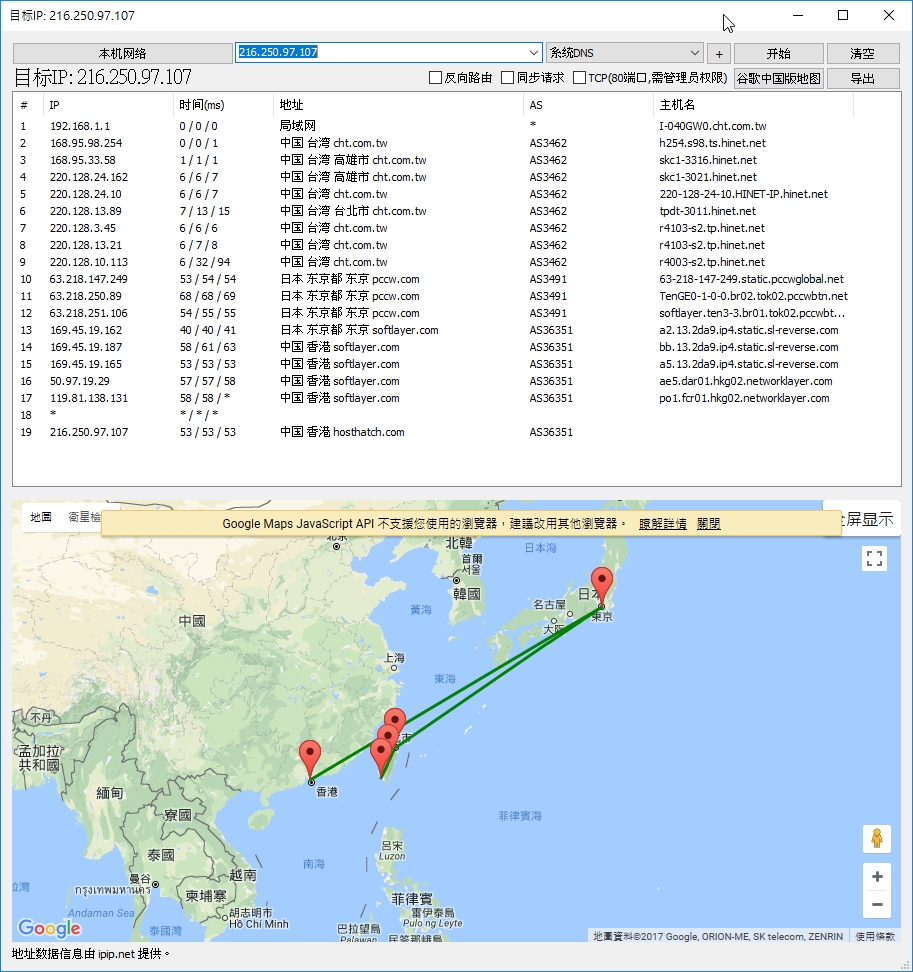Open the 瞭解詳情 link
This screenshot has width=913, height=972.
pos(663,524)
